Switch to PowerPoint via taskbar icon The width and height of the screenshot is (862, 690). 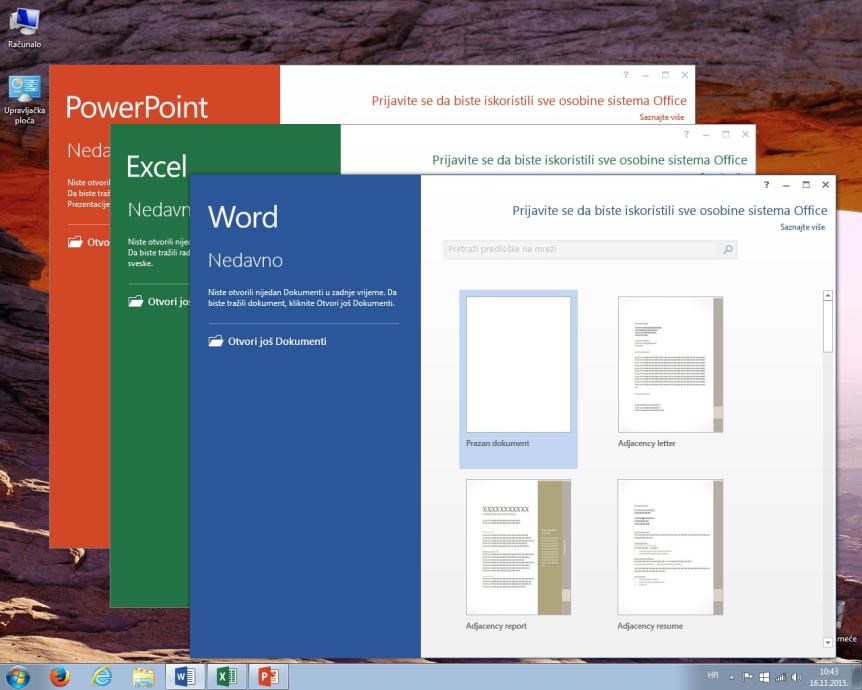[x=268, y=677]
